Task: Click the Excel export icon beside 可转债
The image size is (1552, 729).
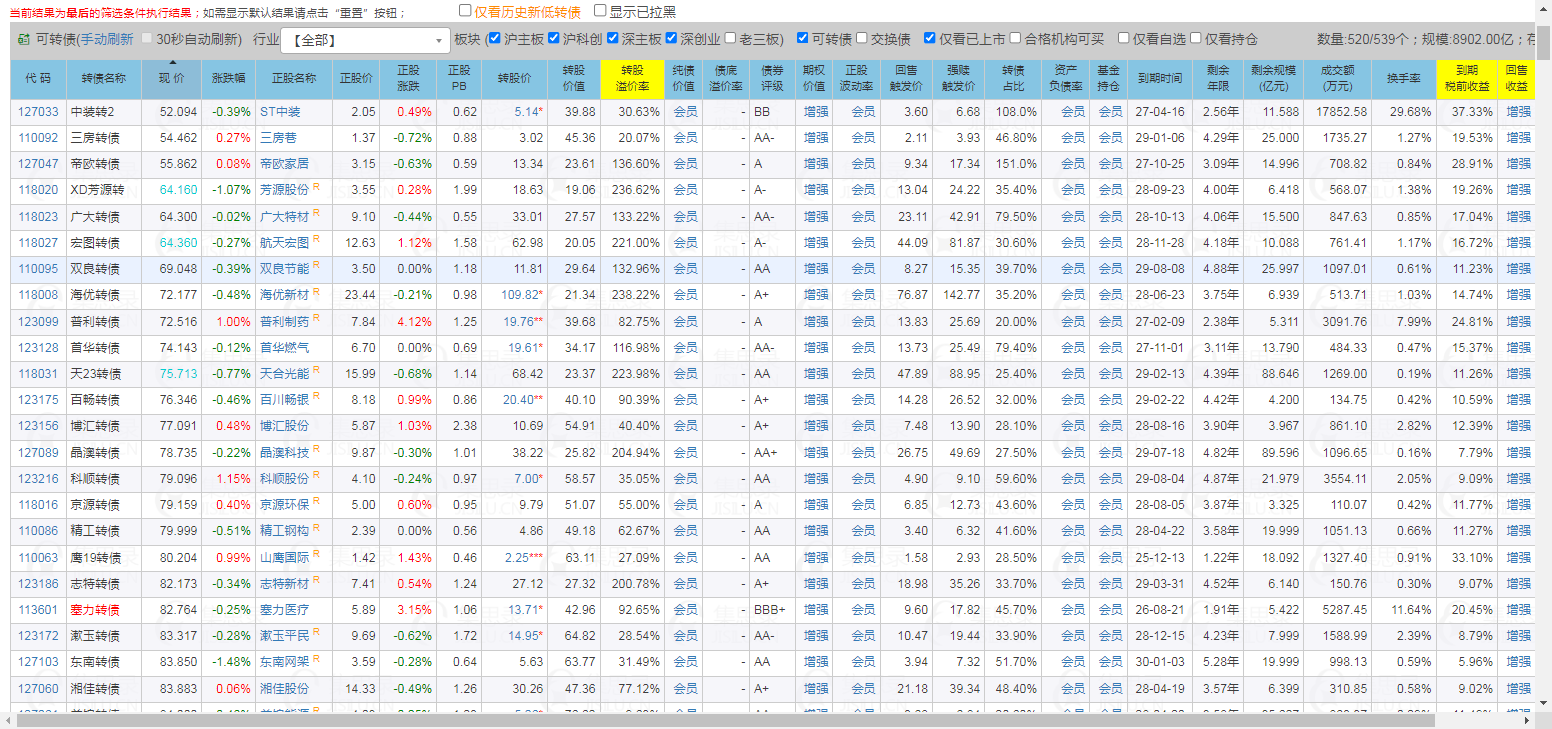Action: coord(22,40)
